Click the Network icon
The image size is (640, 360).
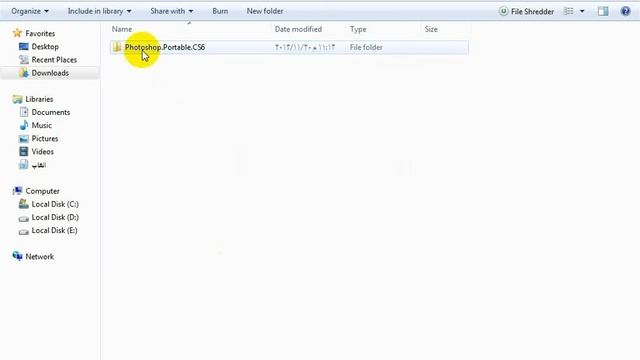[x=17, y=256]
